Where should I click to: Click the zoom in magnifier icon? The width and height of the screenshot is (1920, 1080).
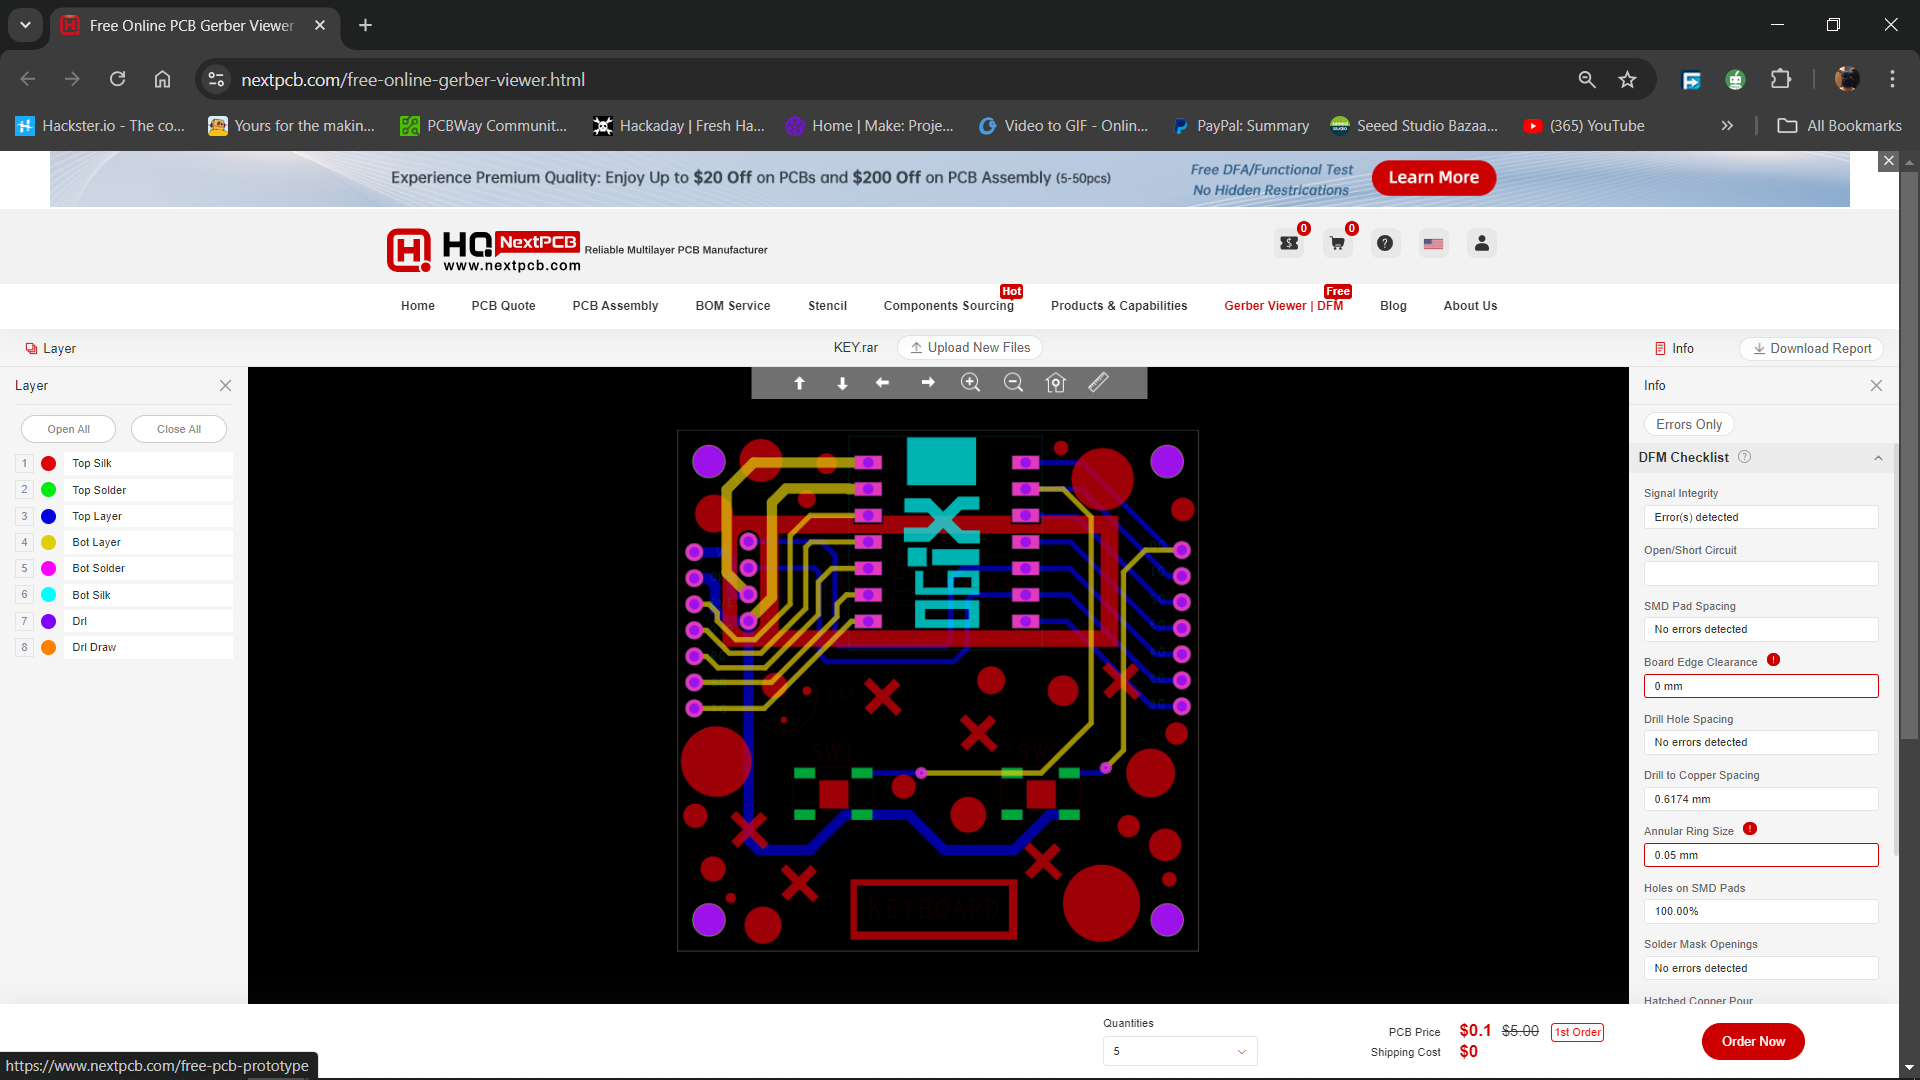point(970,383)
